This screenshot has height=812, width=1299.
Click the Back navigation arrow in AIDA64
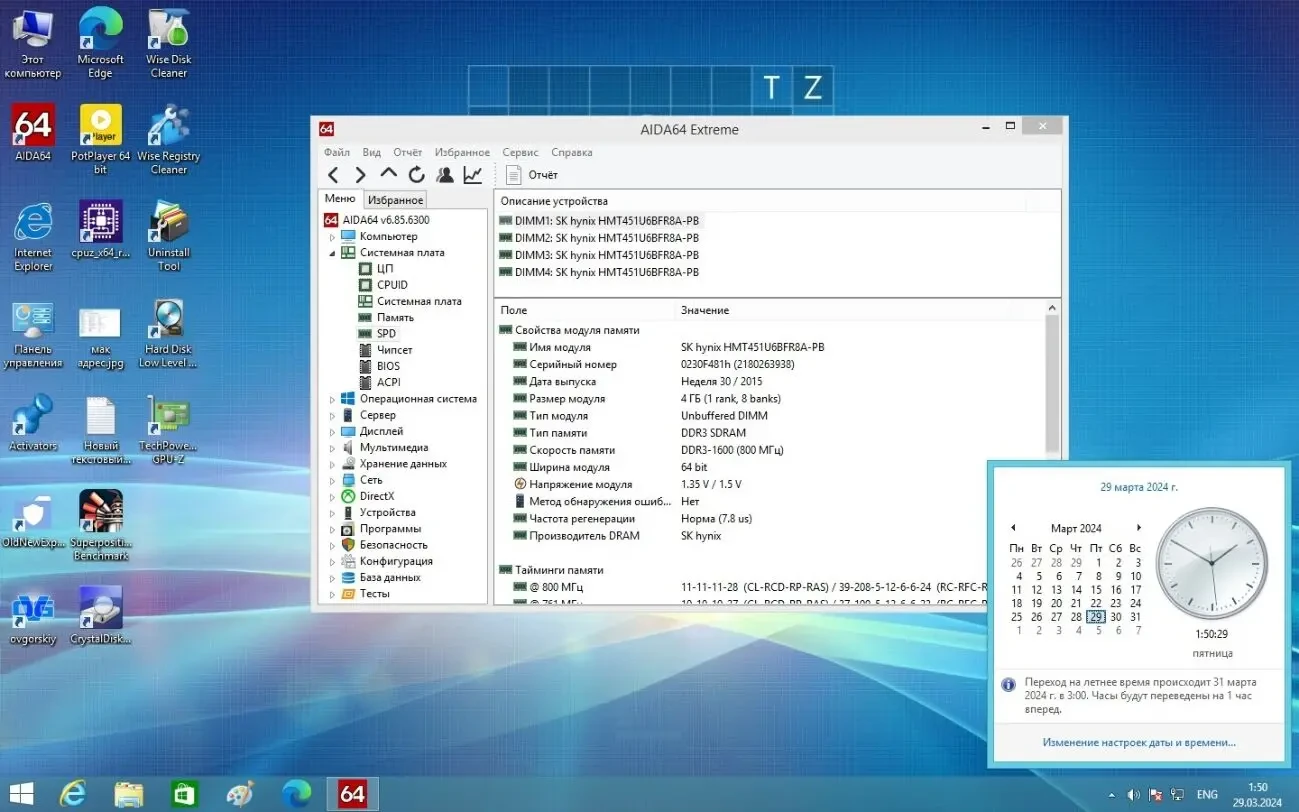point(333,174)
